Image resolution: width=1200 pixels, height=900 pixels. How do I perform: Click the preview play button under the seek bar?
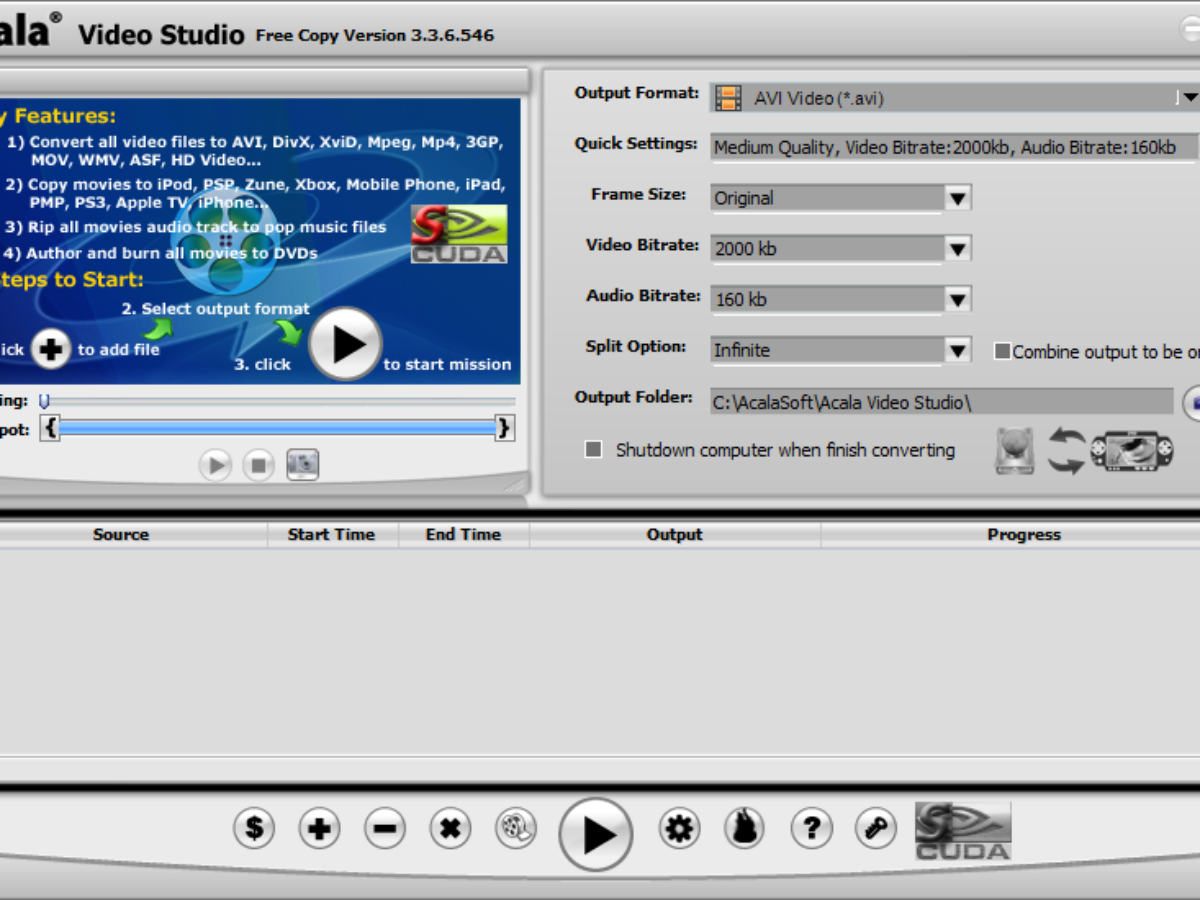(215, 465)
